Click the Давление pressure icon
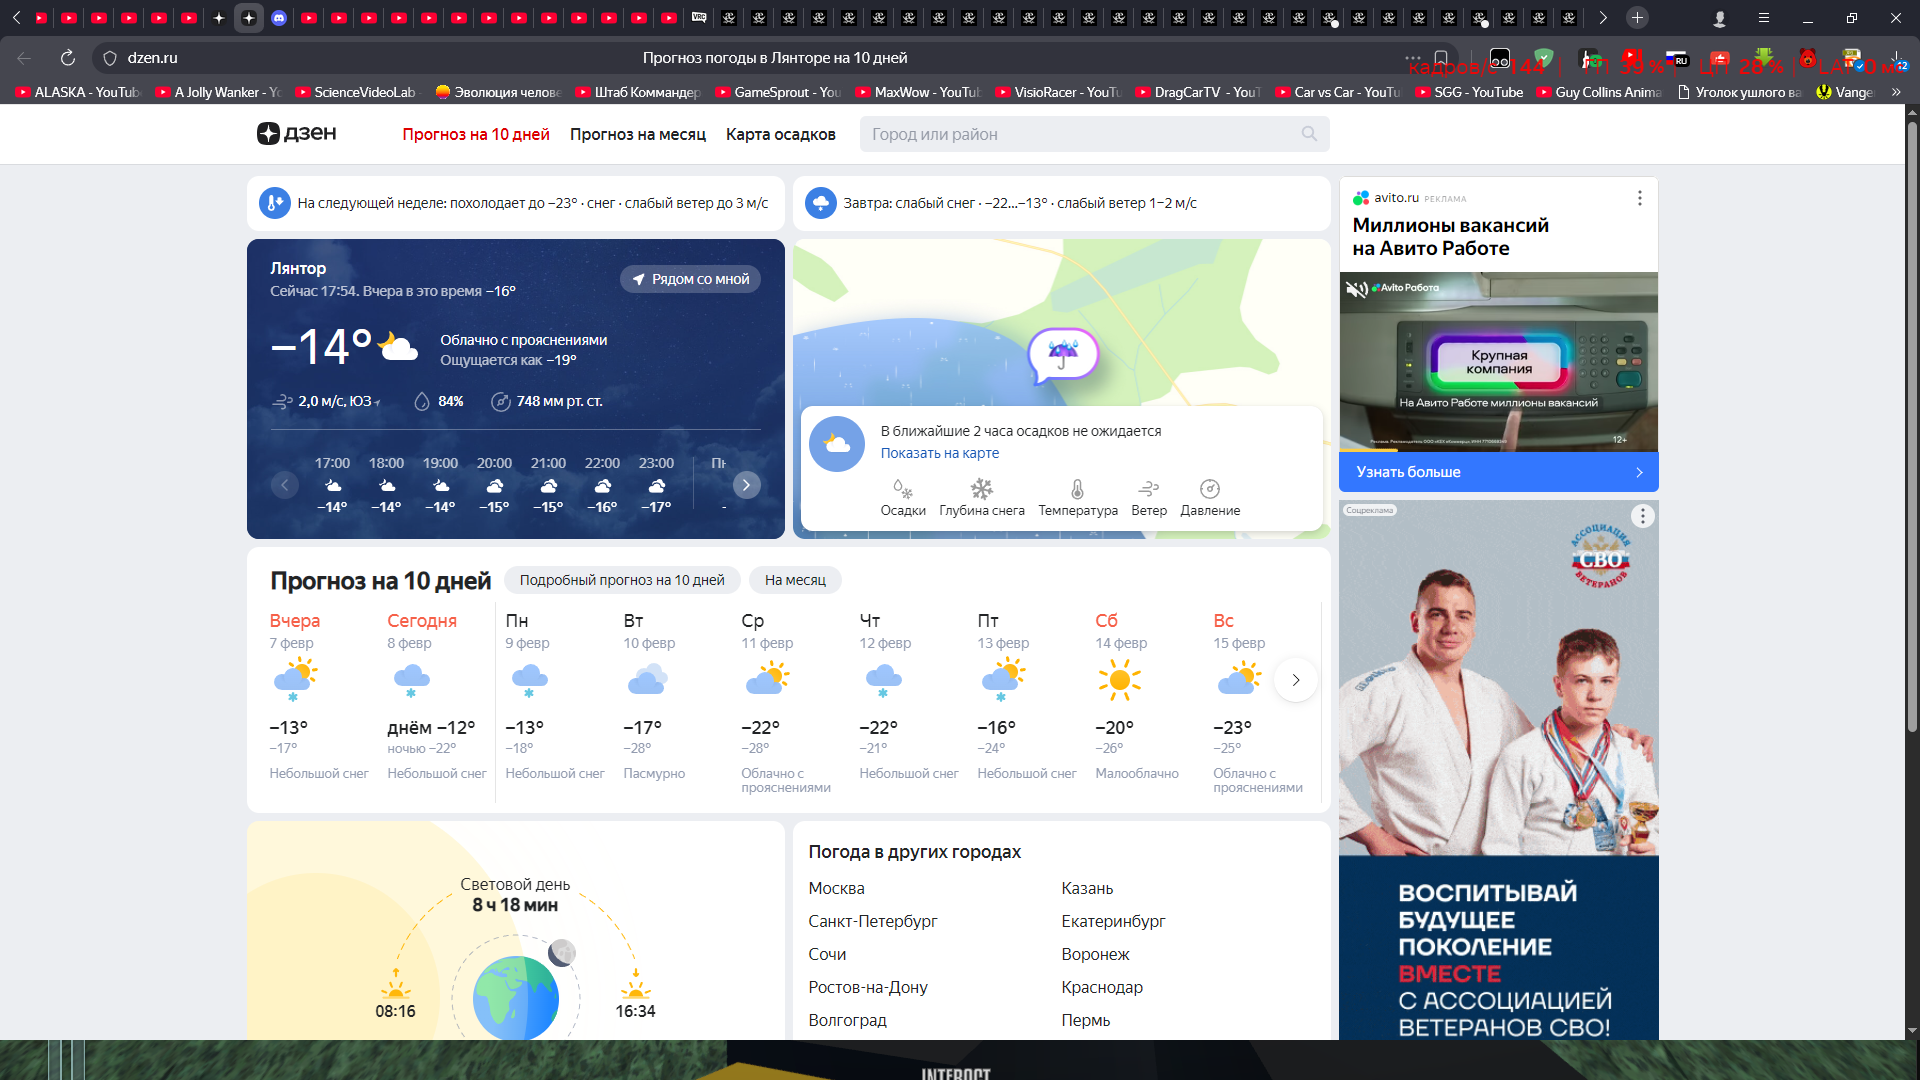The width and height of the screenshot is (1920, 1080). (1209, 489)
